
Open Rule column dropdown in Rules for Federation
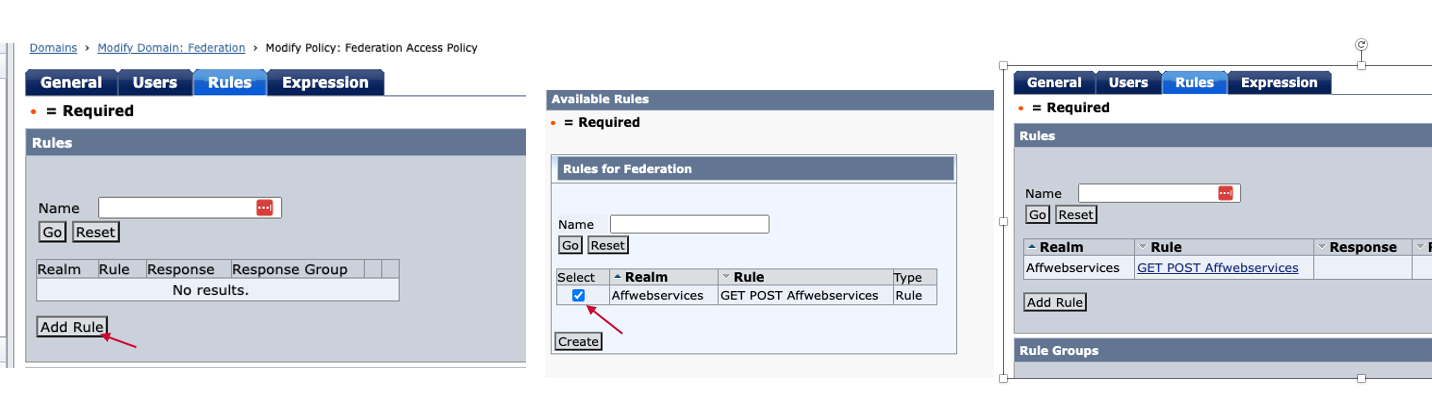pos(726,277)
